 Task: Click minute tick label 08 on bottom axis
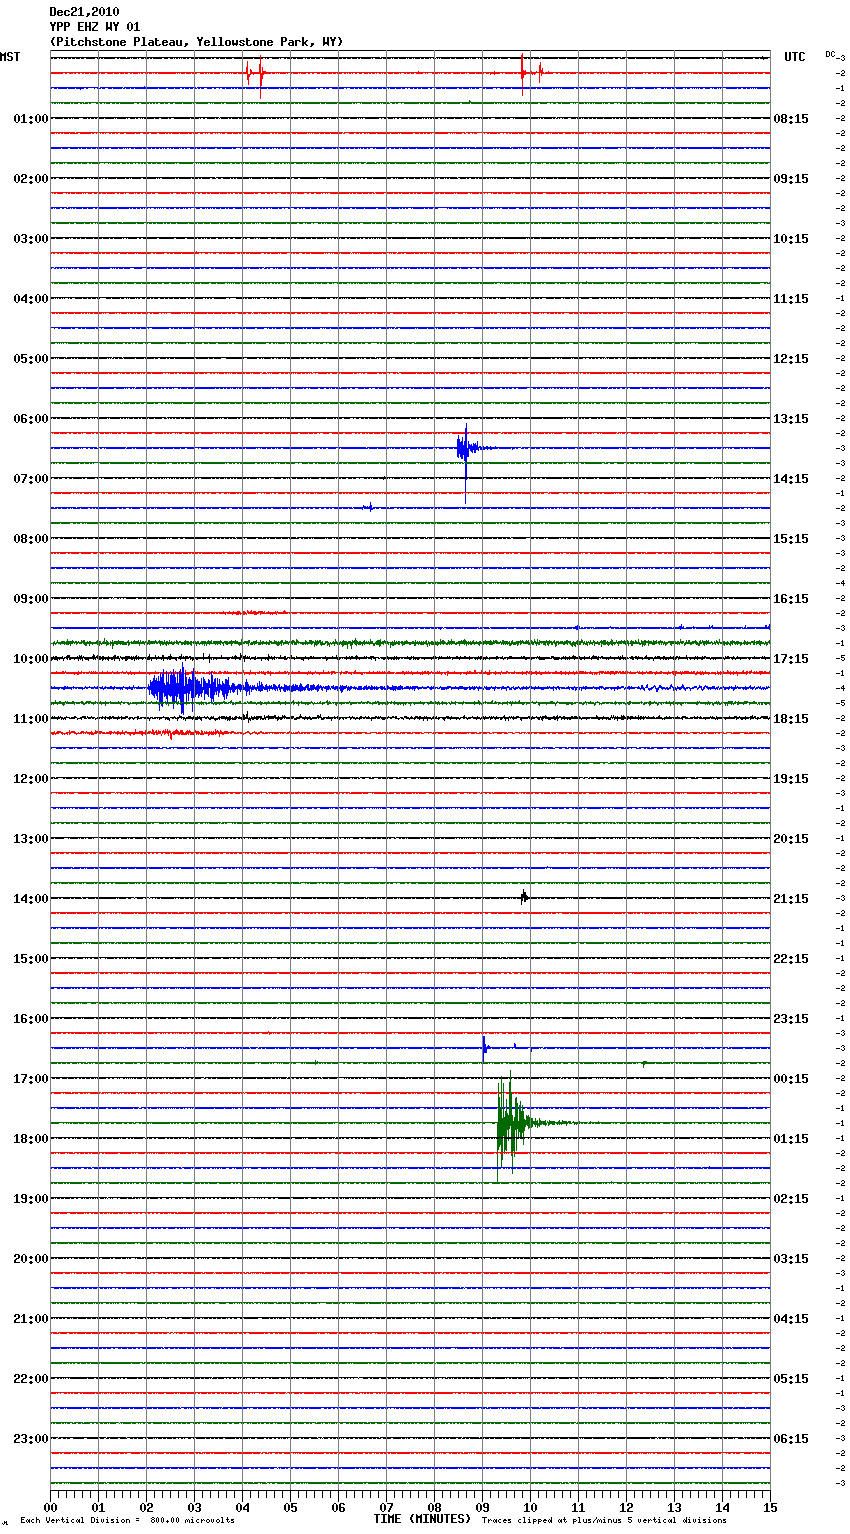[434, 1507]
